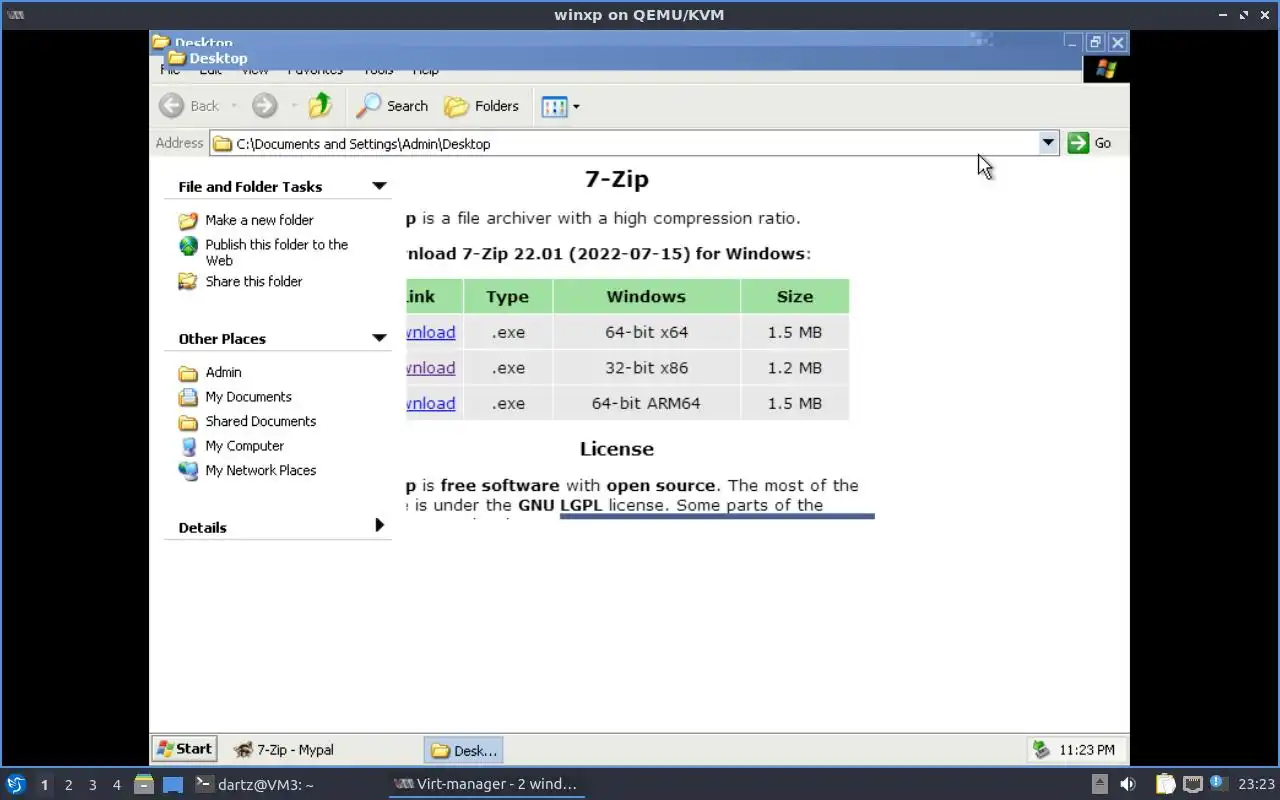
Task: Switch to 7-Zip - Mypal taskbar window
Action: [284, 750]
